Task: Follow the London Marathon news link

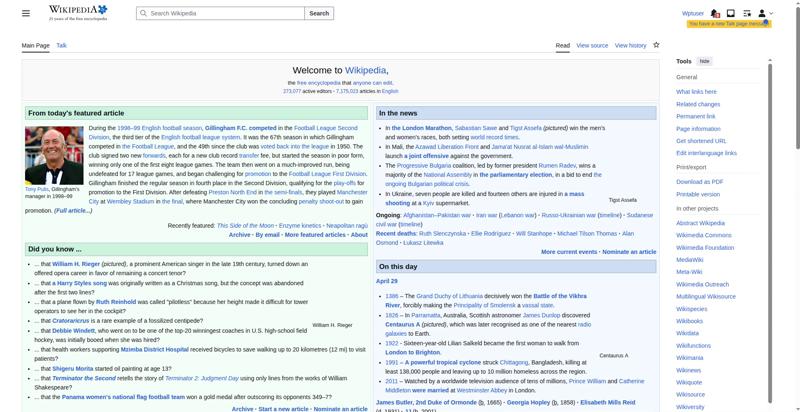Action: coord(420,128)
